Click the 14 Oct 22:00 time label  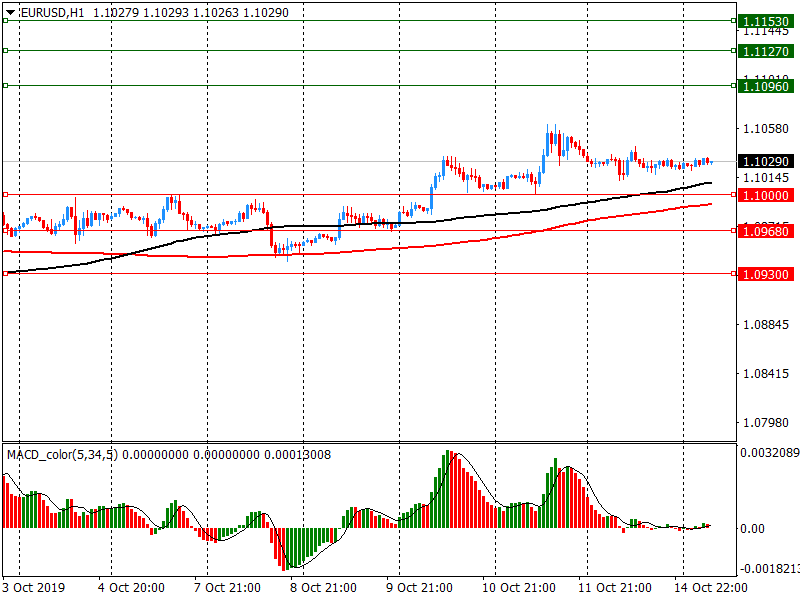click(711, 588)
